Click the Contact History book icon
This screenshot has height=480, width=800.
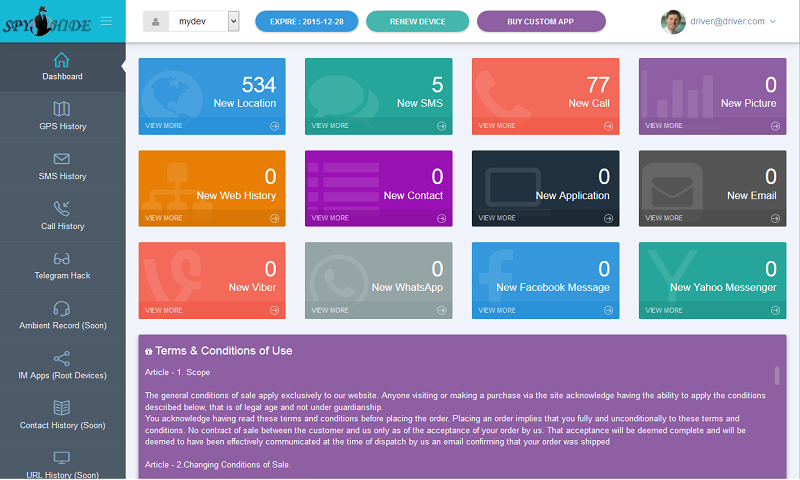tap(62, 408)
